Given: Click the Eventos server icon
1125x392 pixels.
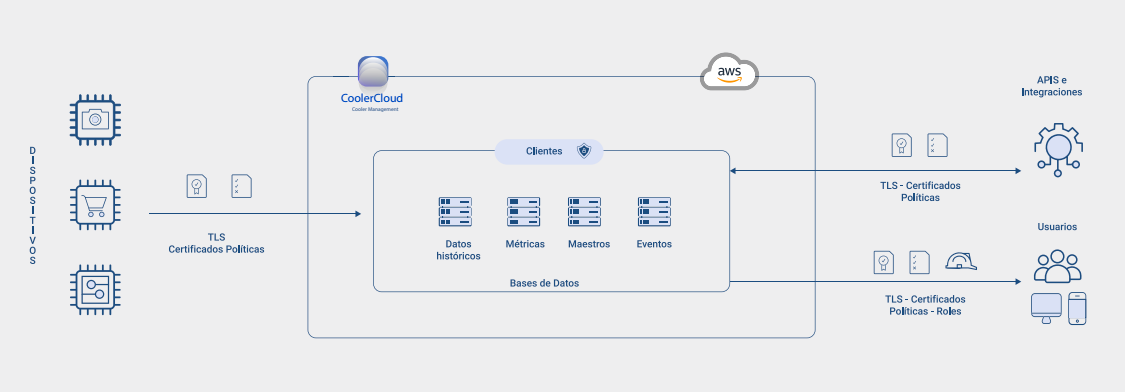Looking at the screenshot, I should click(x=654, y=212).
